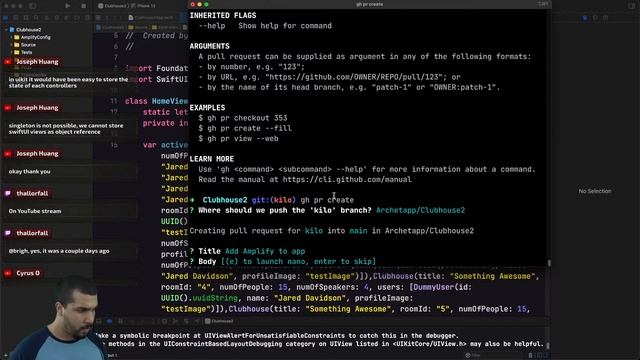
Task: Click the 'class HomeView' code line
Action: (x=156, y=101)
